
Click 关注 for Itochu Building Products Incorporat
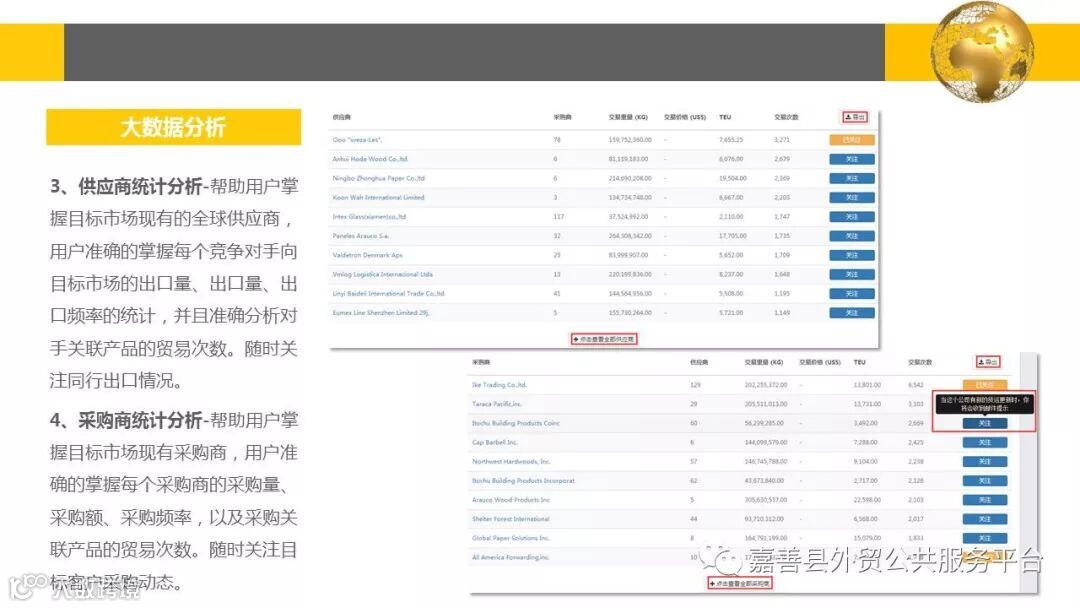coord(985,481)
